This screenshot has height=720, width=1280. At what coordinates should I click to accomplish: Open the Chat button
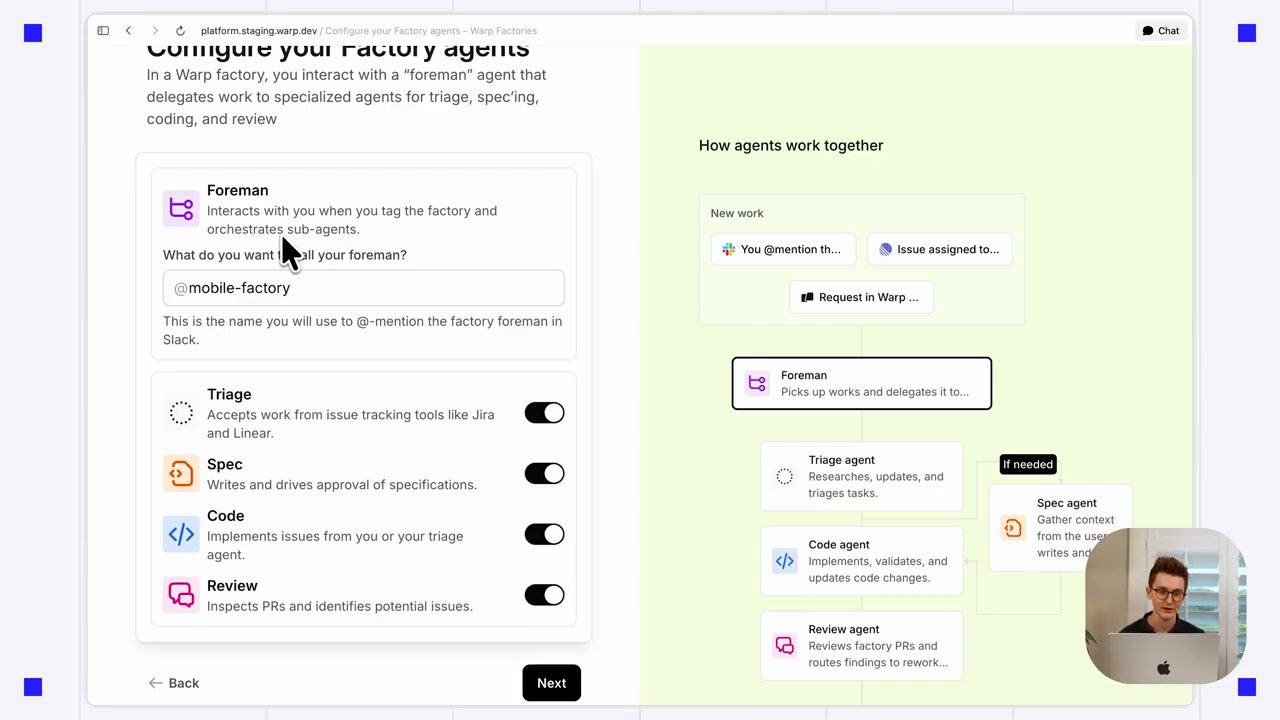point(1161,31)
